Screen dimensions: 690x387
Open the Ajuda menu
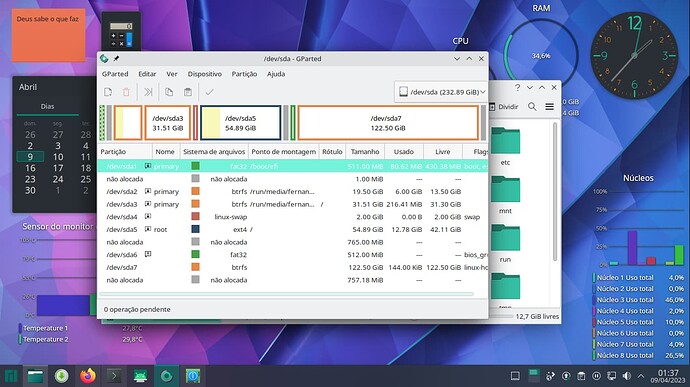(276, 74)
